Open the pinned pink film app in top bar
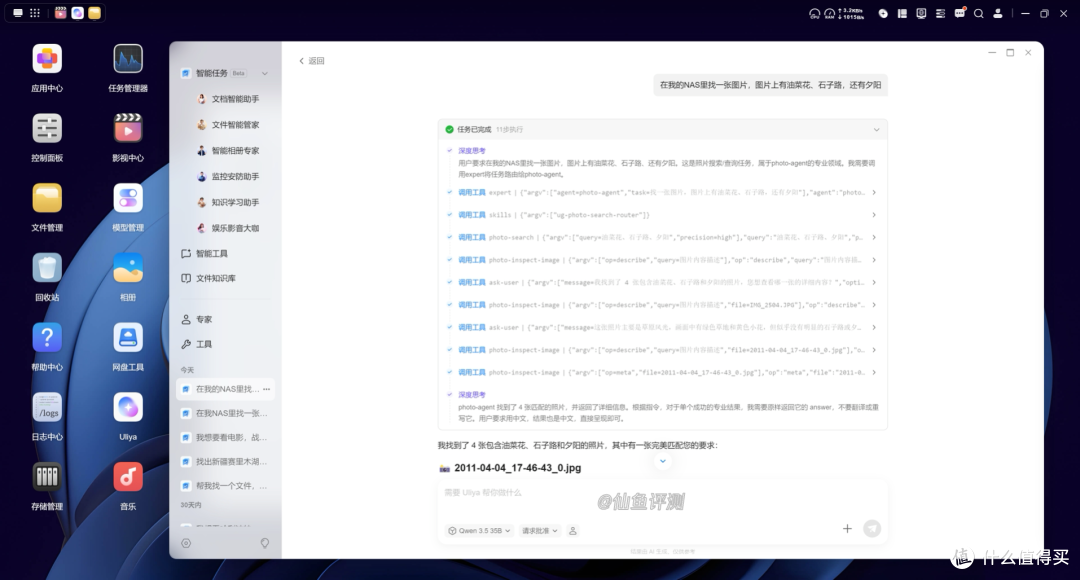The image size is (1080, 580). coord(61,13)
